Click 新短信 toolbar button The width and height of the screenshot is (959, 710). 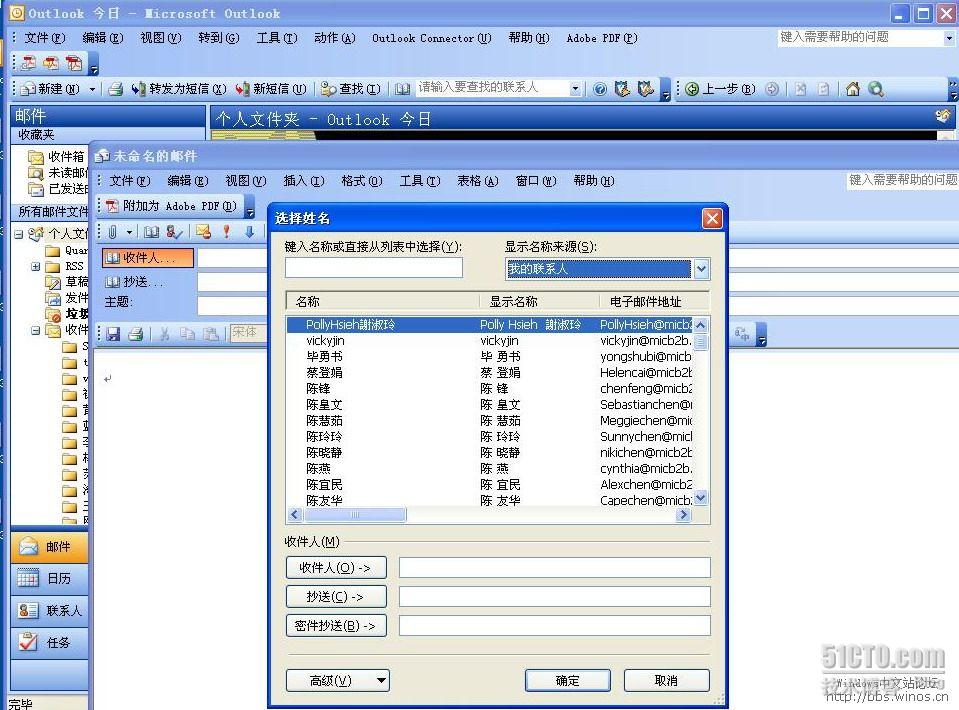click(272, 89)
